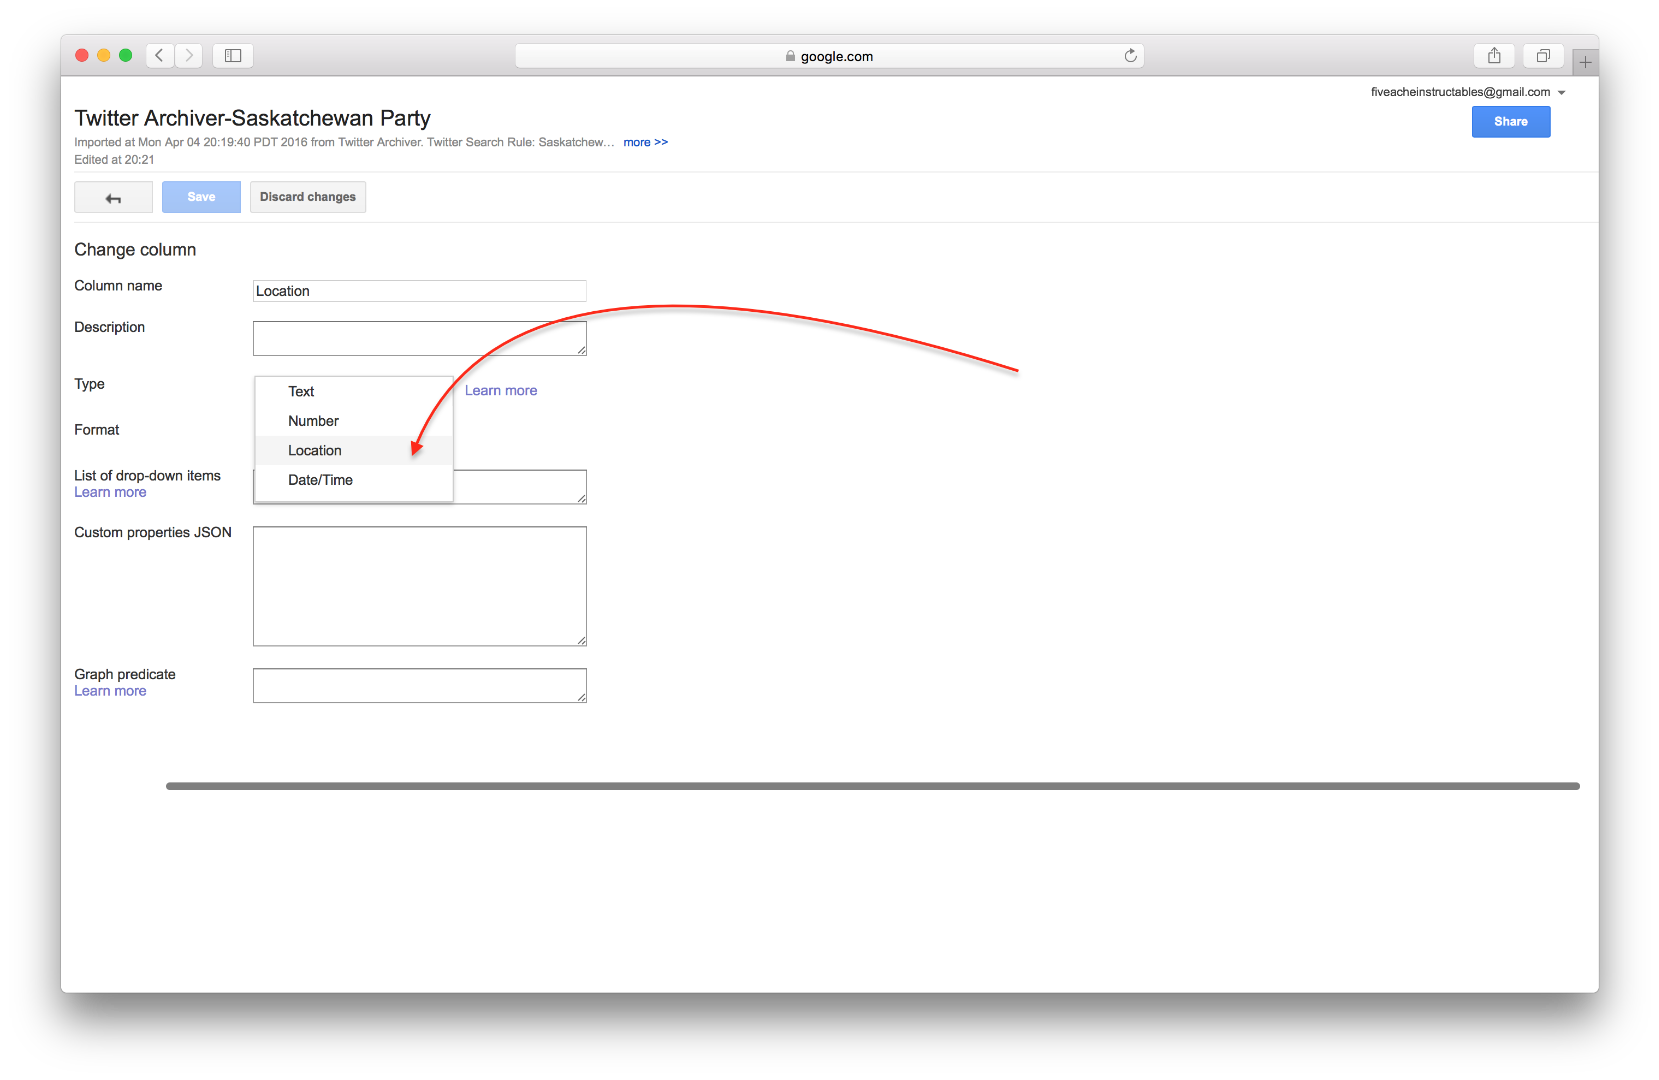The image size is (1659, 1080).
Task: Reload the current page
Action: pyautogui.click(x=1130, y=55)
